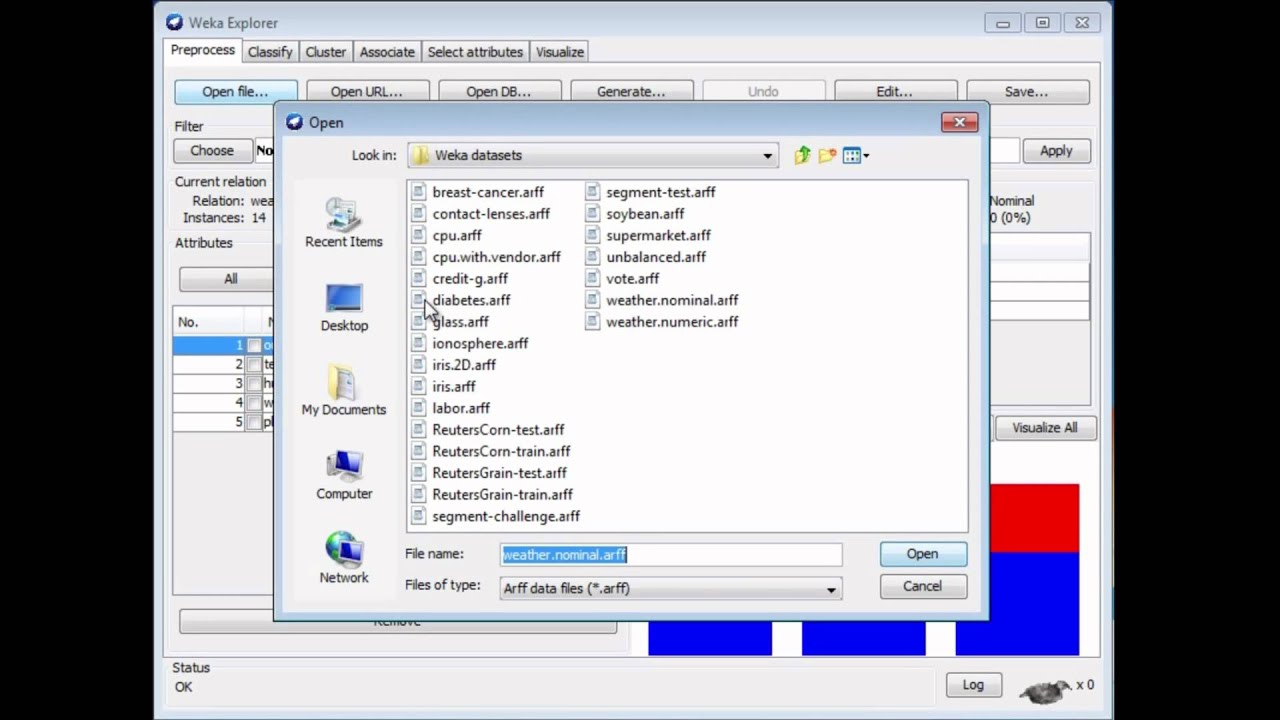Select glass.arff in file list
Screen dimensions: 1280x720
[x=461, y=321]
